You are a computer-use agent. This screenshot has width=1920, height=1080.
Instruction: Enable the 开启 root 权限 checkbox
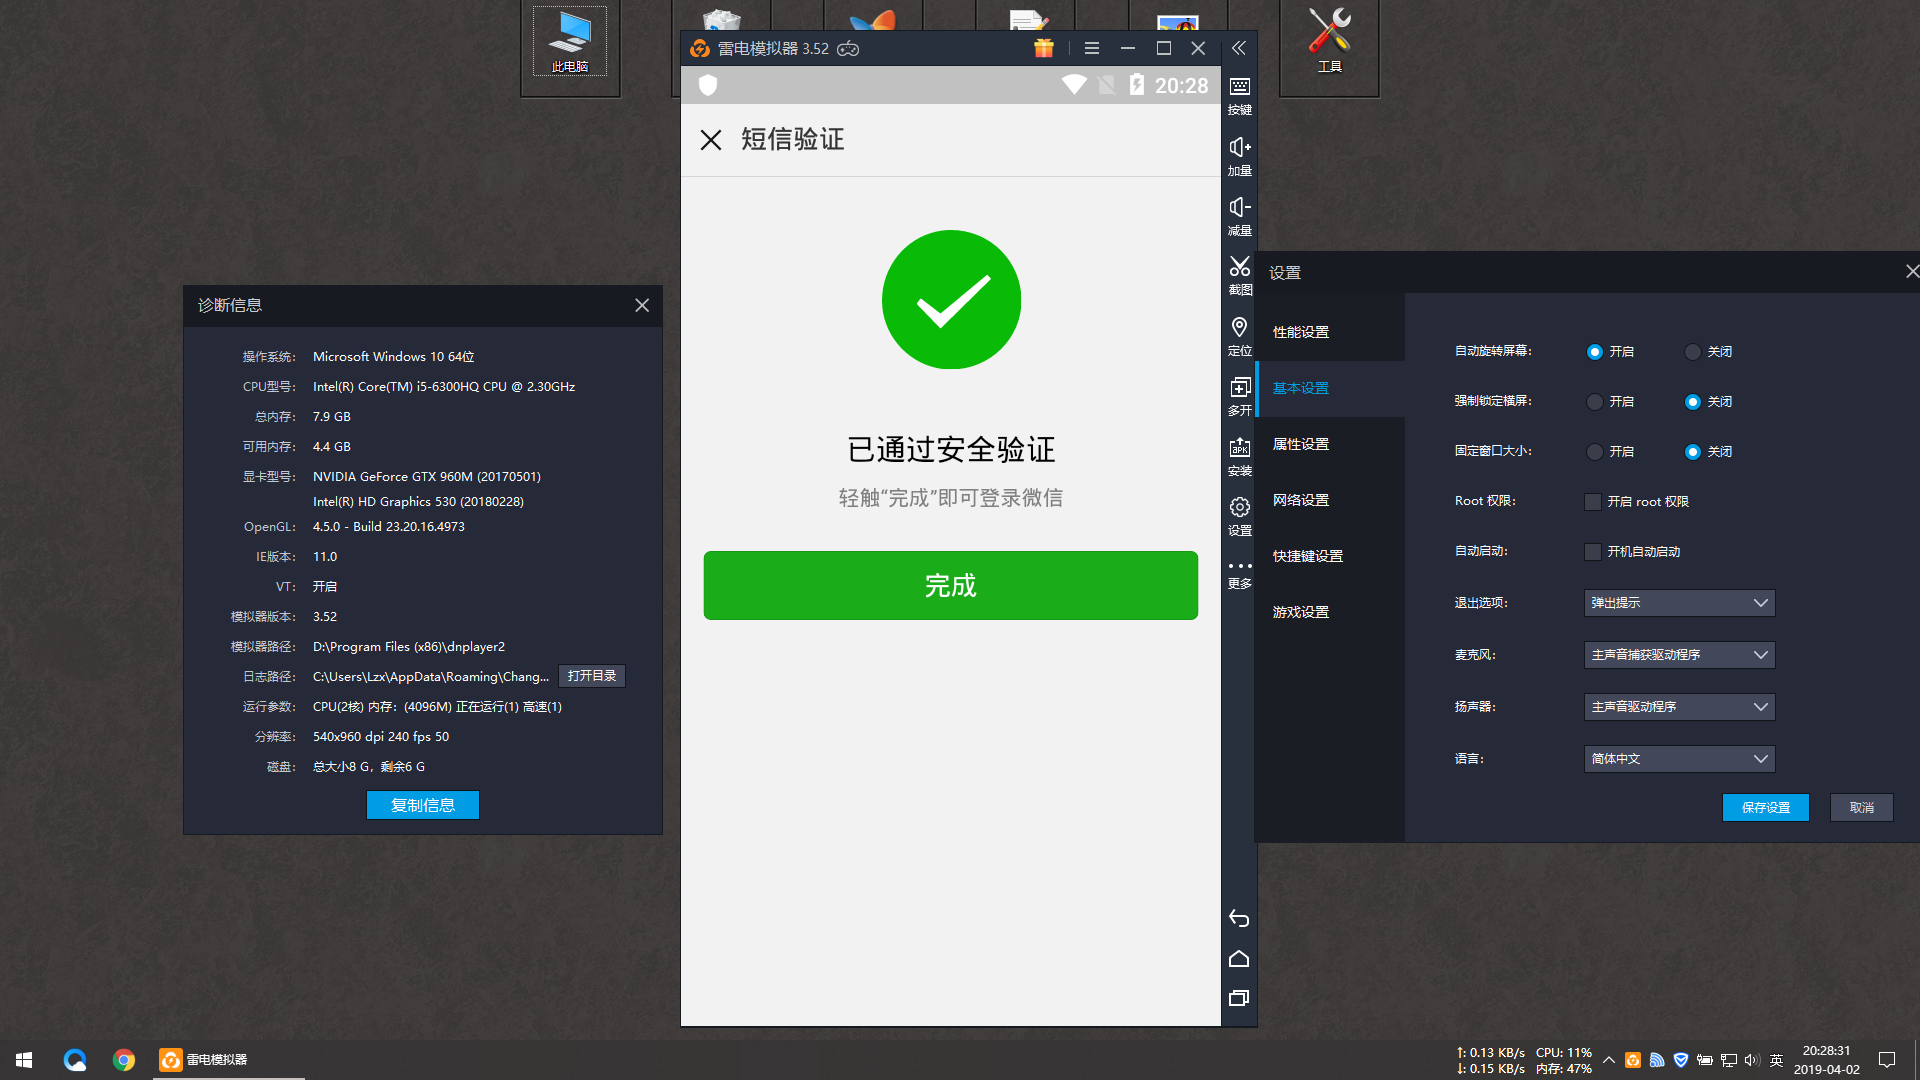pos(1593,502)
